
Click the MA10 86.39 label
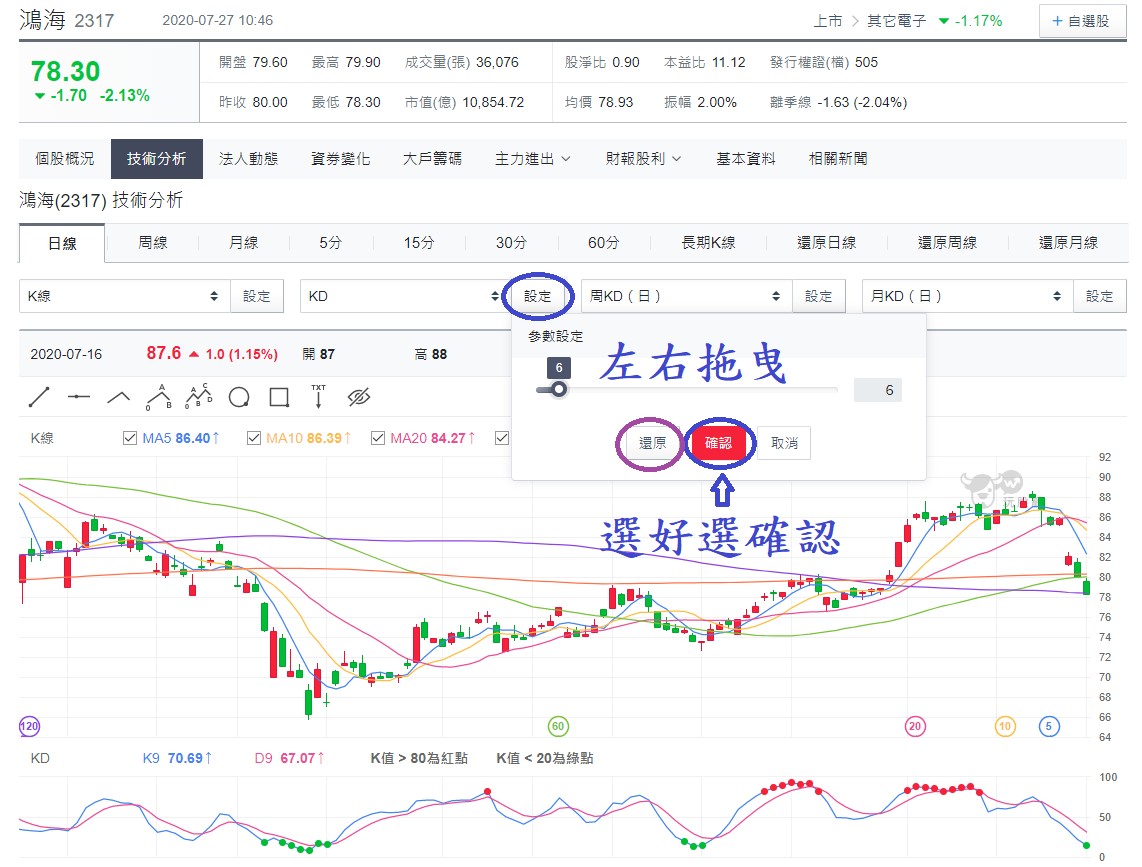click(x=309, y=438)
